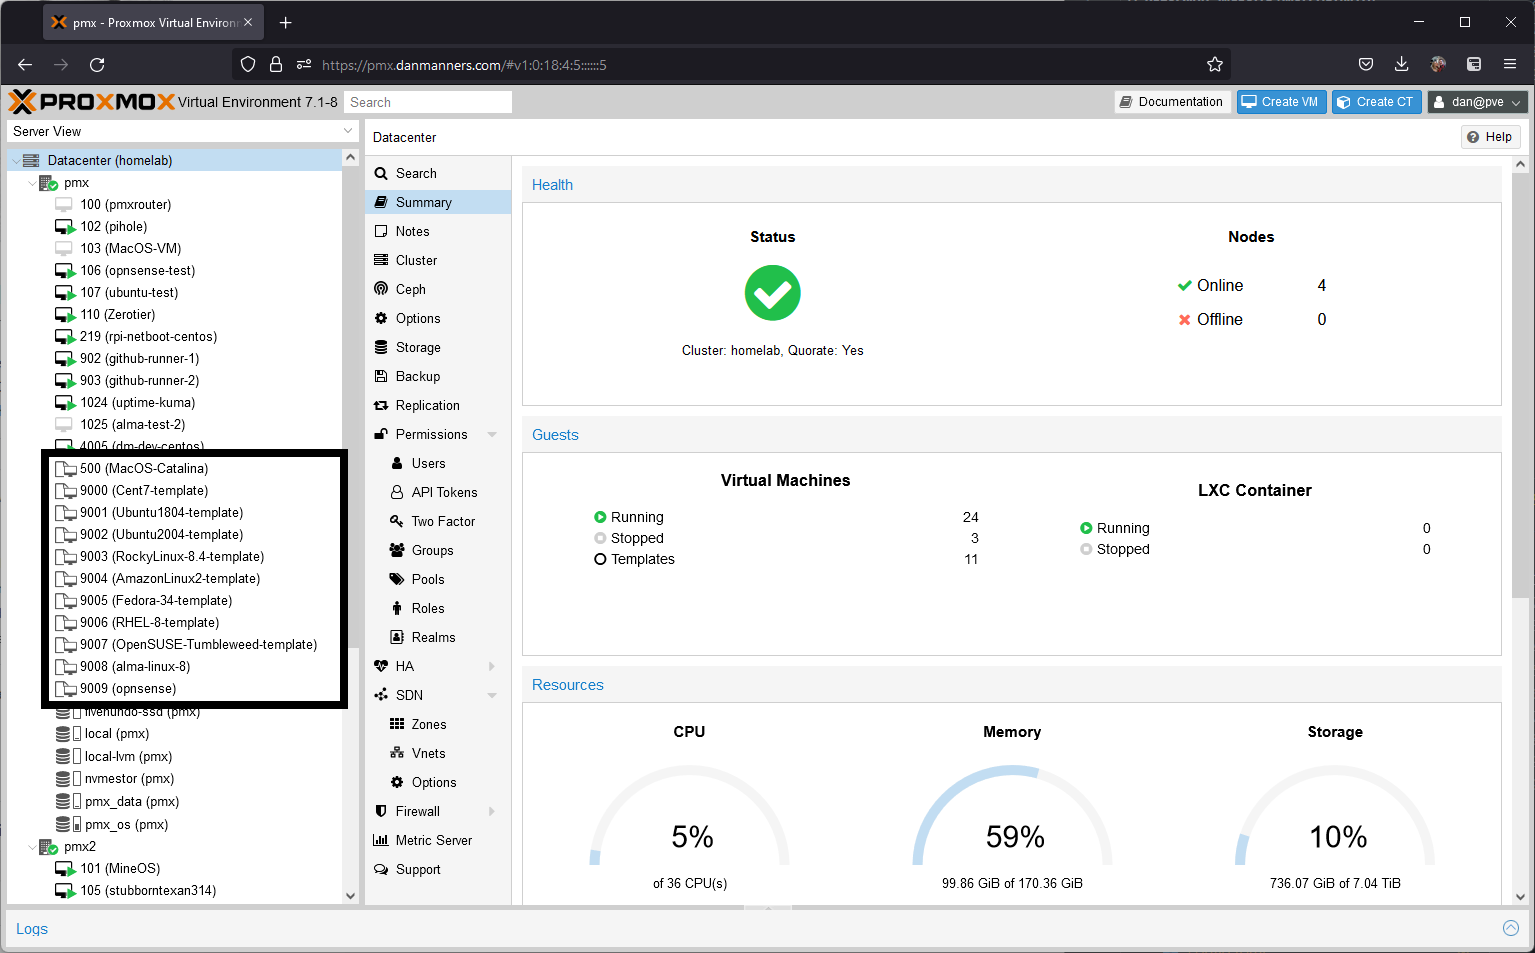This screenshot has height=953, width=1535.
Task: Collapse the pmx2 node tree
Action: [x=32, y=847]
